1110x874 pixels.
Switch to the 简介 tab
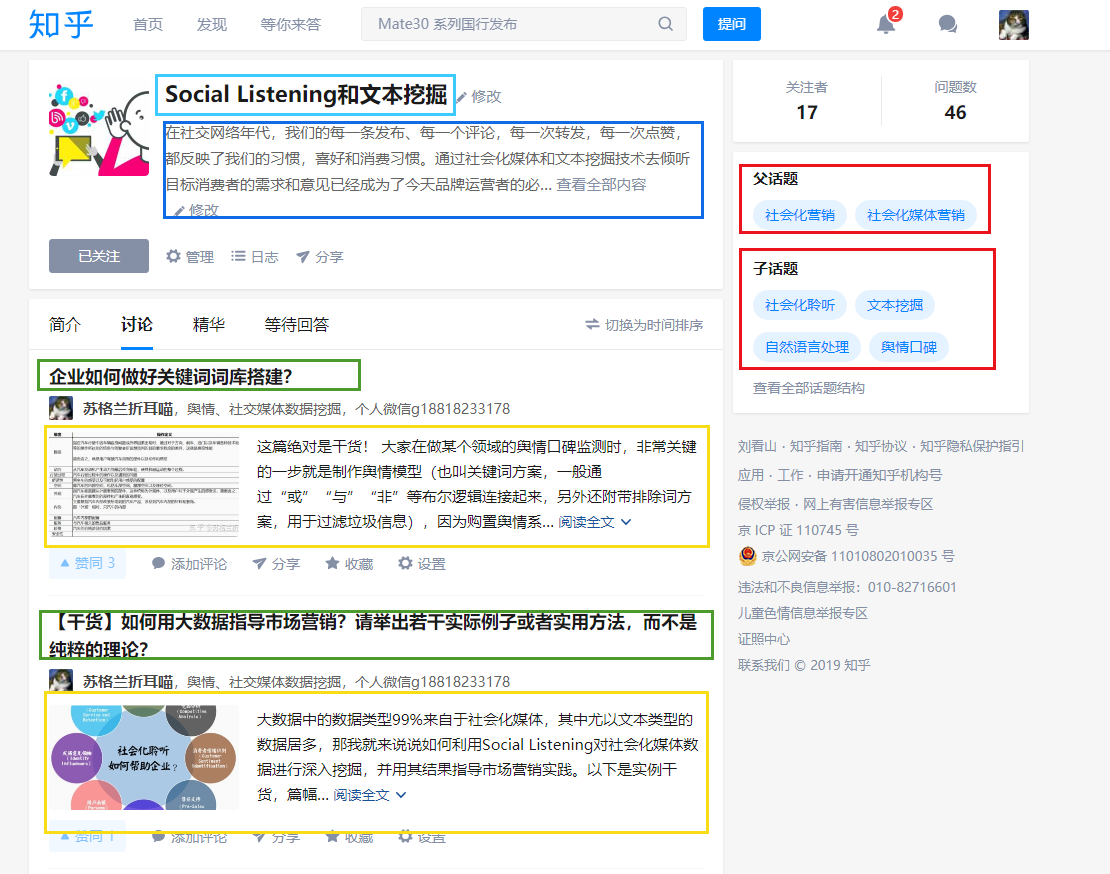[x=65, y=325]
